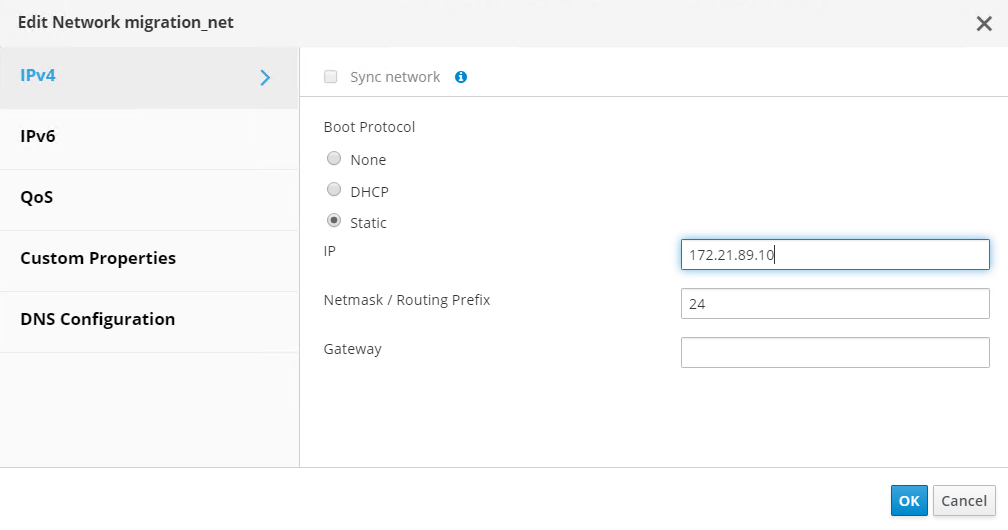Click the chevron arrow on IPv4 tab
Screen dimensions: 1008x530
point(265,77)
